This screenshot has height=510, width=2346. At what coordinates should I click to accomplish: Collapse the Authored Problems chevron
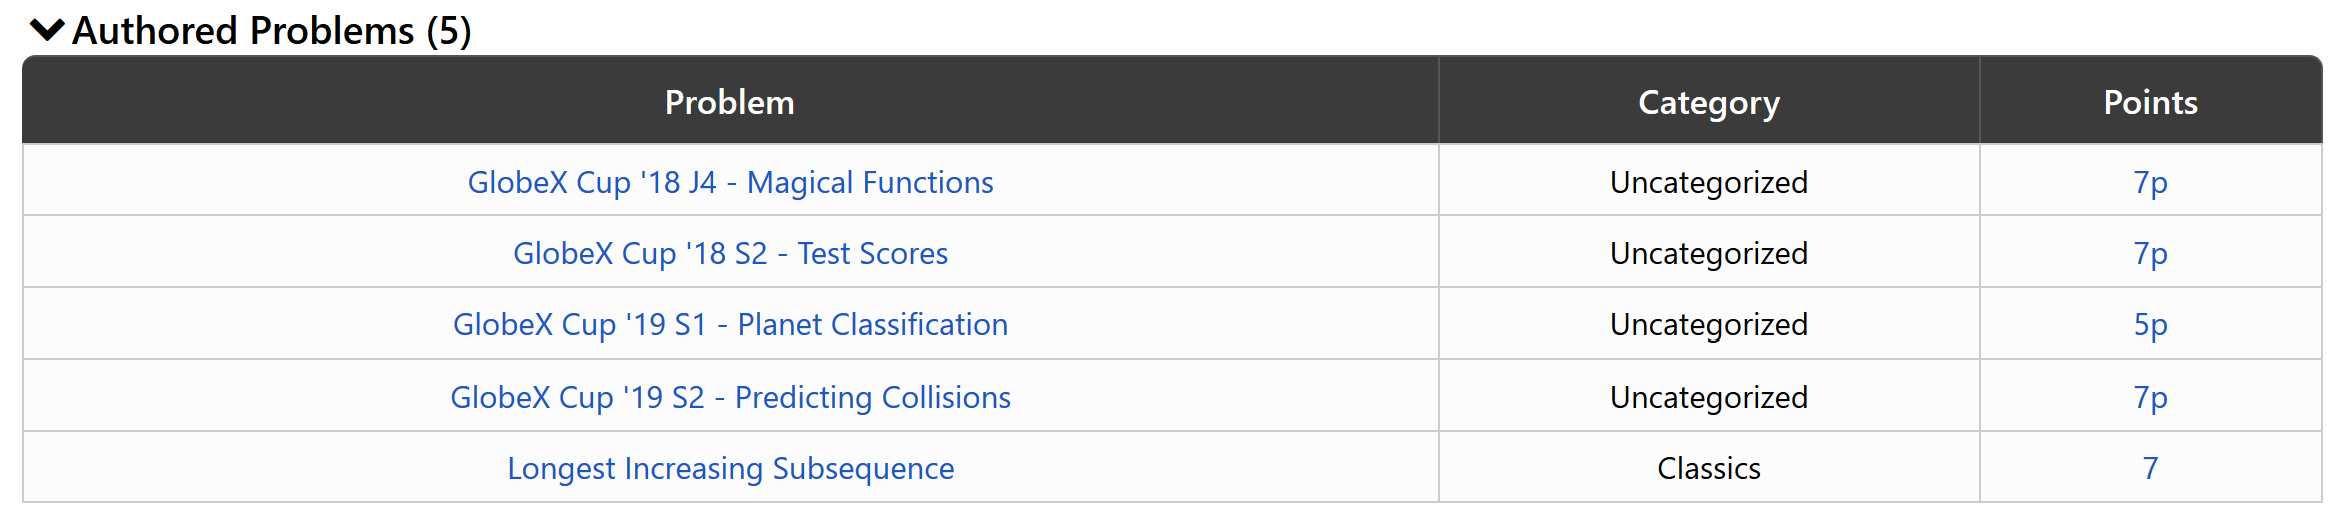coord(47,31)
